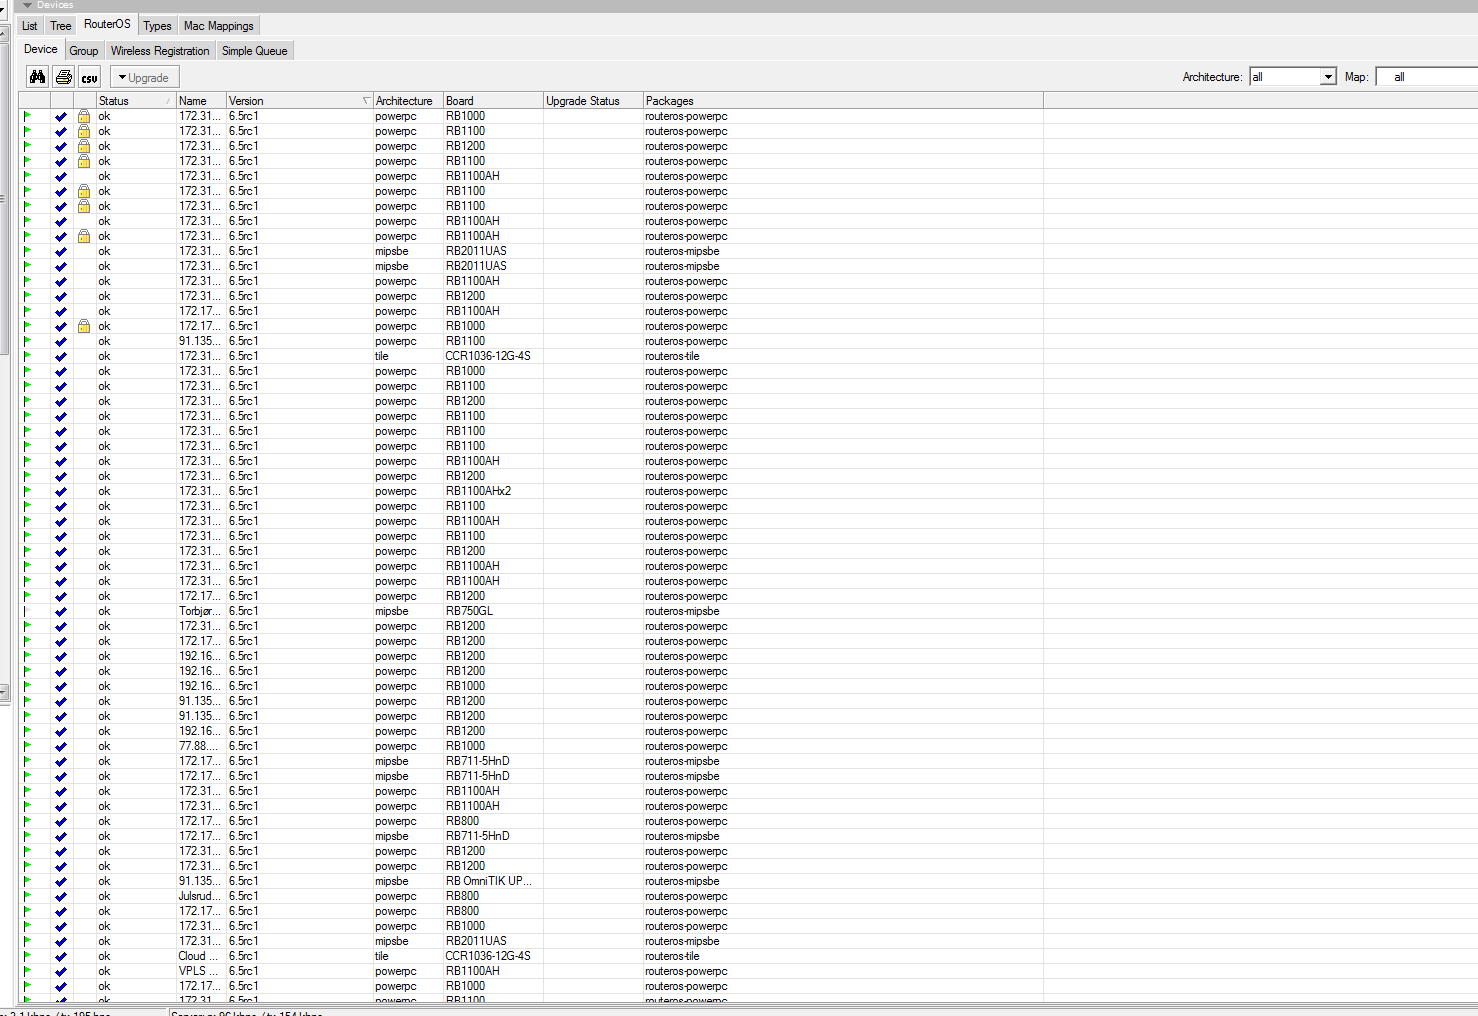Click the left pane's scroll-down arrow
The height and width of the screenshot is (1016, 1478).
(x=4, y=691)
